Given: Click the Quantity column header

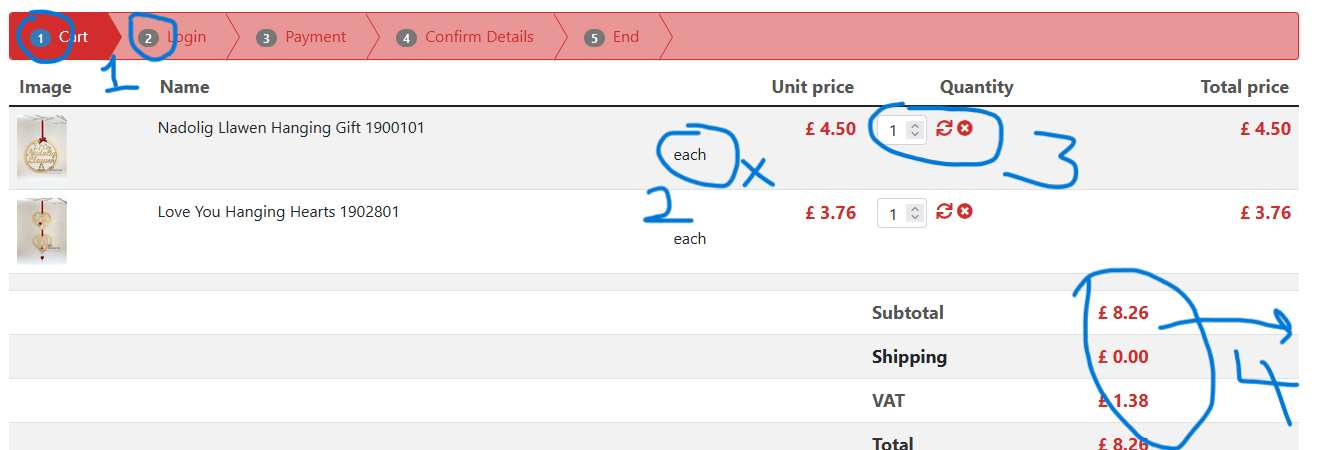Looking at the screenshot, I should pos(976,87).
